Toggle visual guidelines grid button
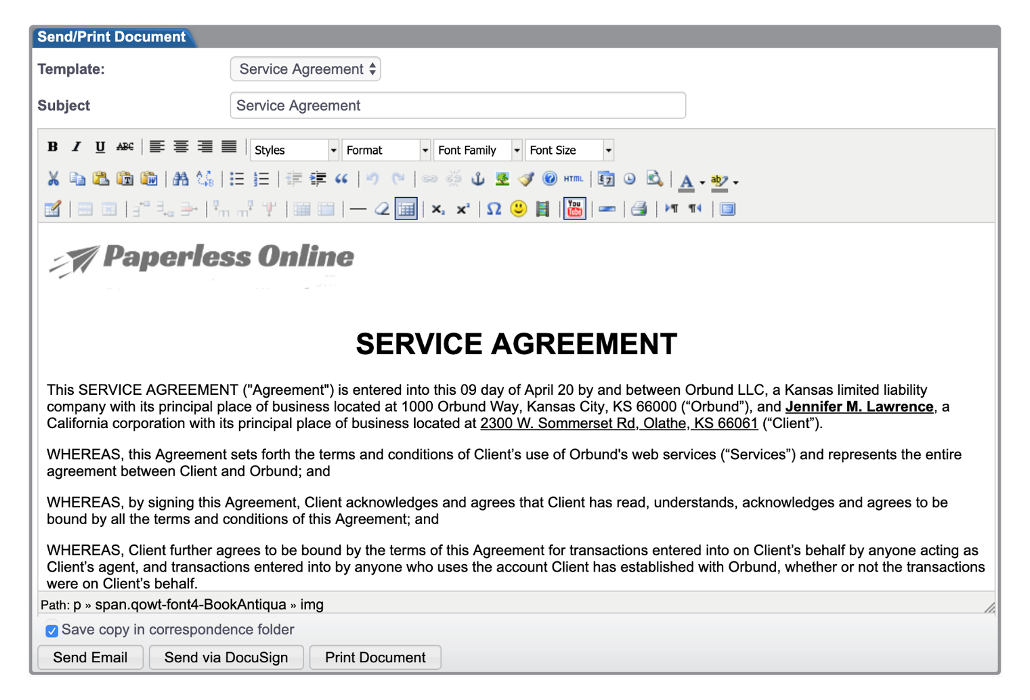This screenshot has height=700, width=1030. pyautogui.click(x=406, y=209)
